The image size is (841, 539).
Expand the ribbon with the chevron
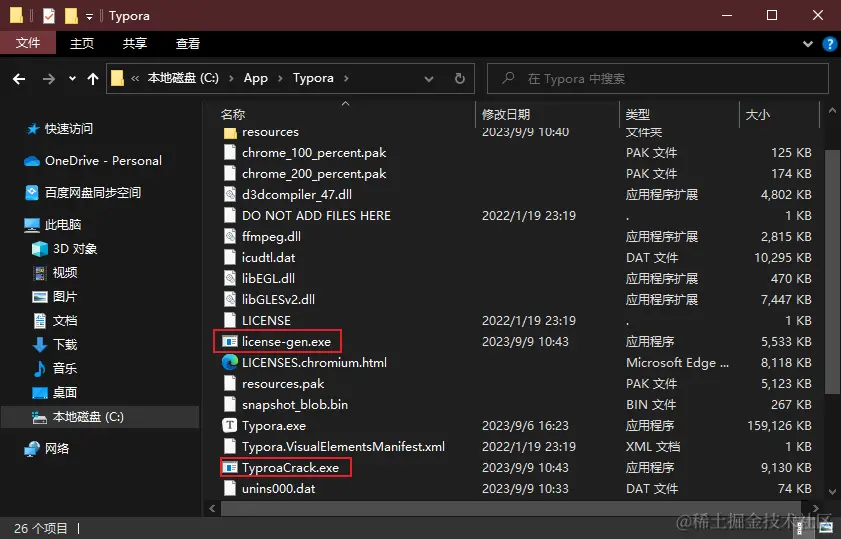click(808, 44)
